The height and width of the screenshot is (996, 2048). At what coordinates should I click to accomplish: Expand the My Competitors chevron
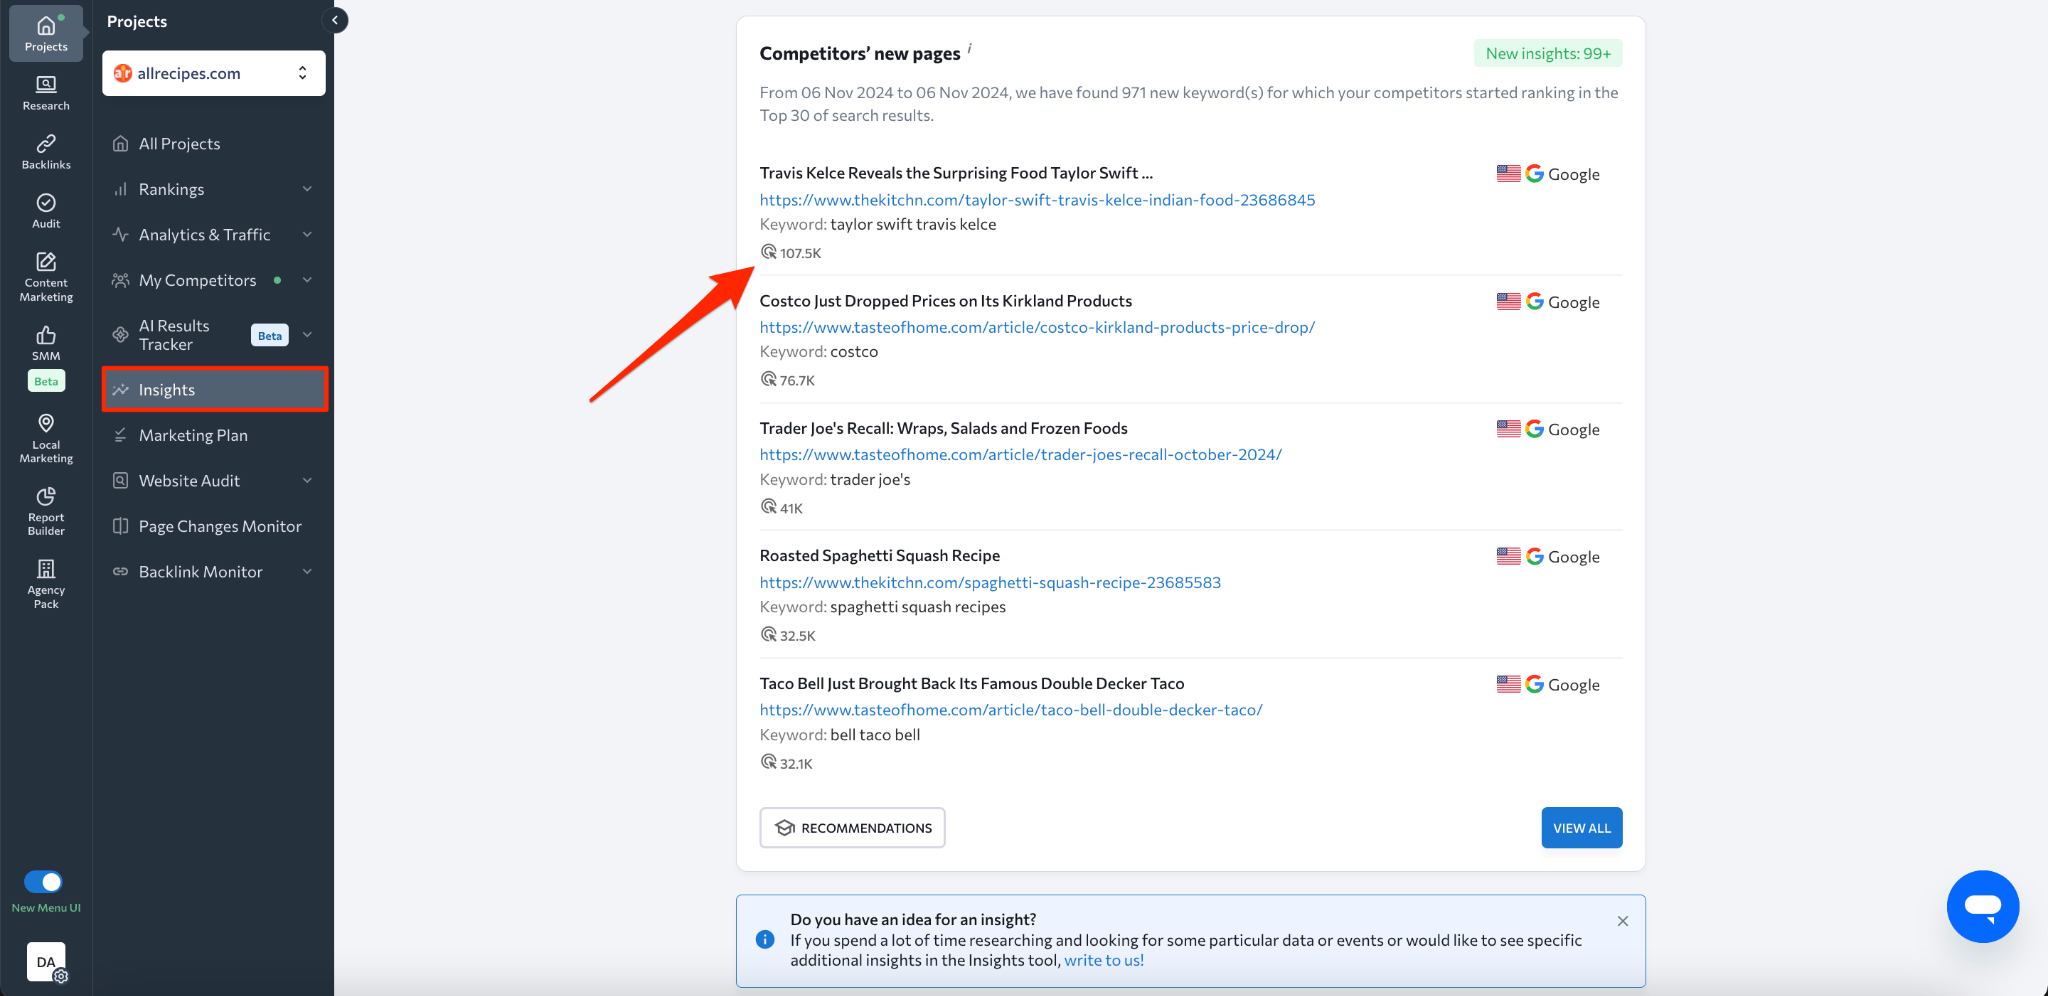point(307,280)
